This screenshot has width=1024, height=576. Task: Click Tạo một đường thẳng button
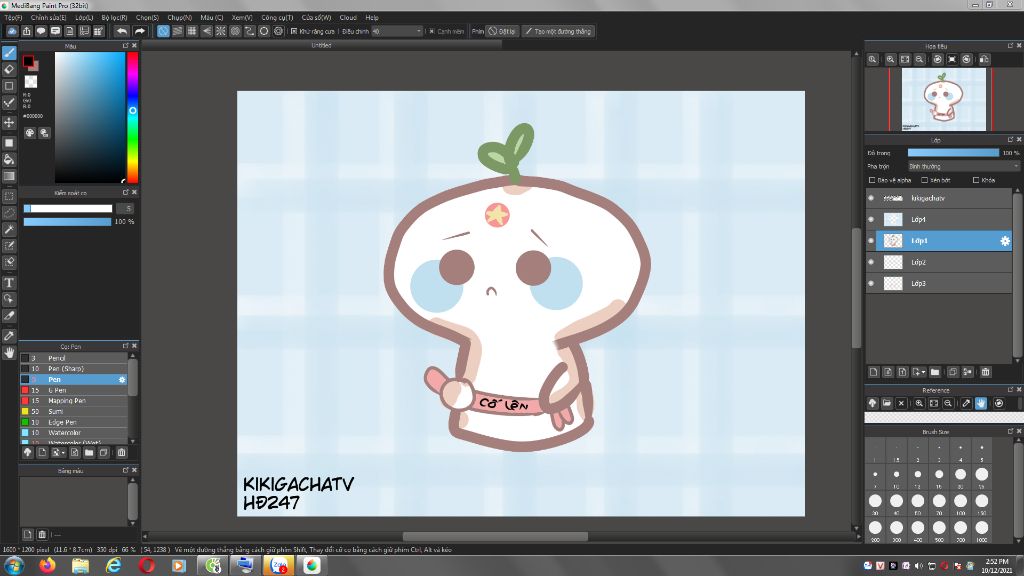pyautogui.click(x=558, y=31)
